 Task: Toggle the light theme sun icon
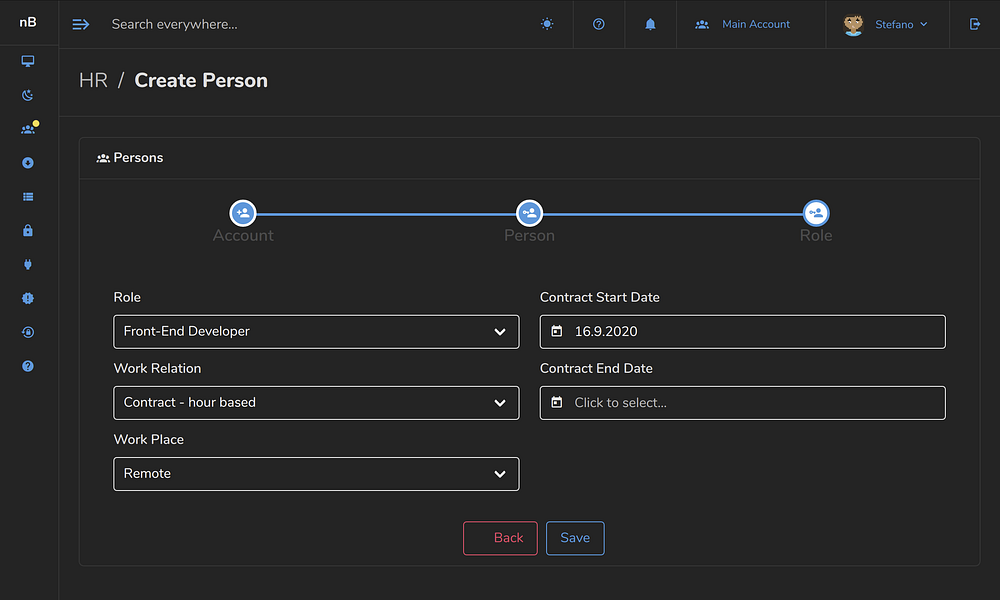point(547,24)
